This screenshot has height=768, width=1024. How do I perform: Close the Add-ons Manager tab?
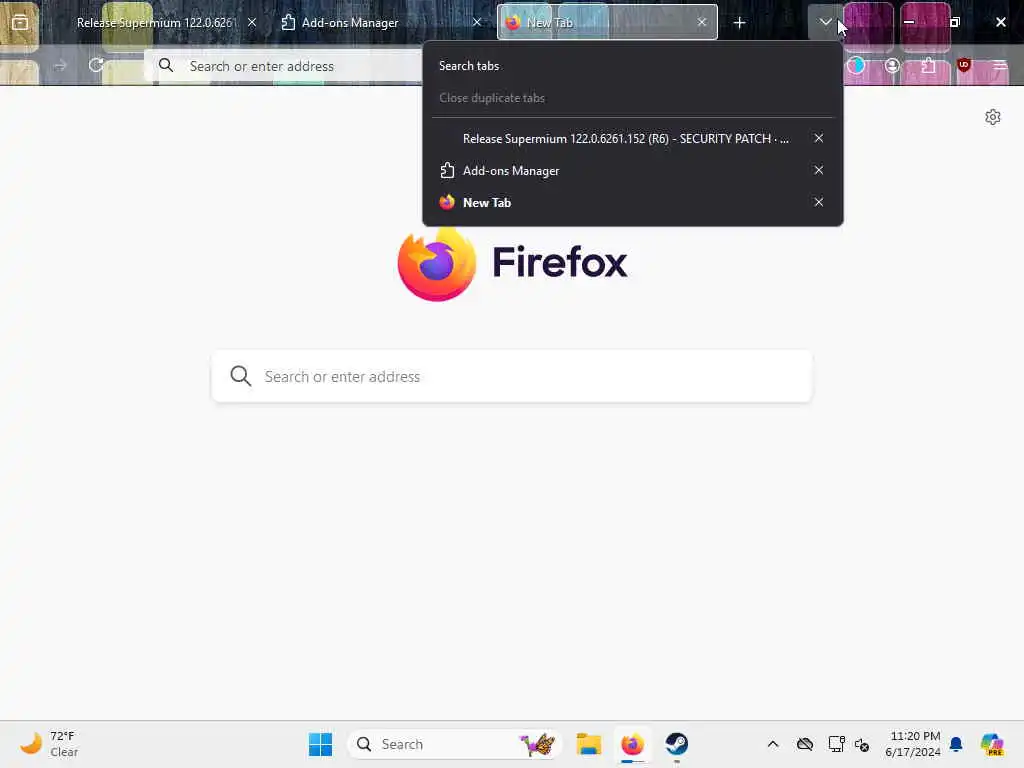(477, 23)
